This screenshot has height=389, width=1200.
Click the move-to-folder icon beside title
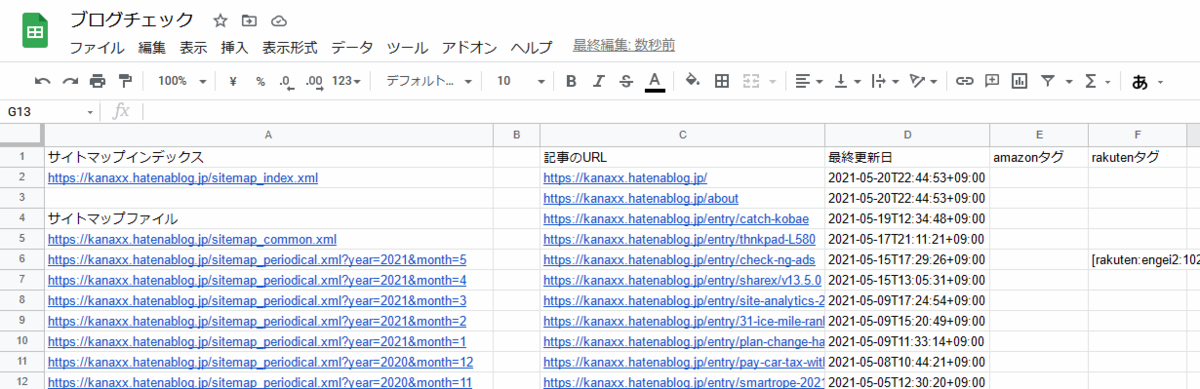click(249, 20)
